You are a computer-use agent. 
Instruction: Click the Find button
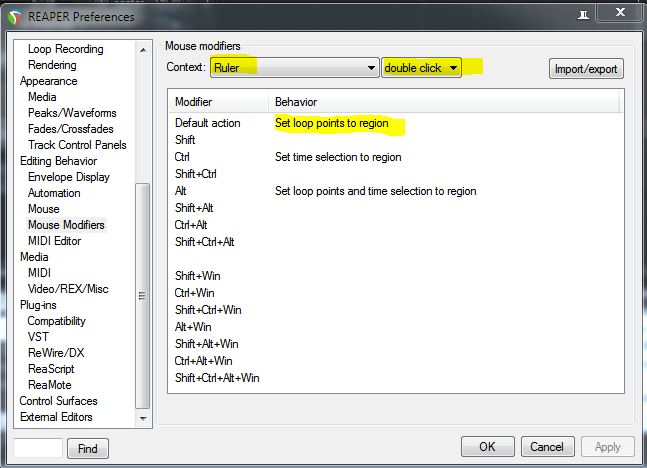[88, 448]
